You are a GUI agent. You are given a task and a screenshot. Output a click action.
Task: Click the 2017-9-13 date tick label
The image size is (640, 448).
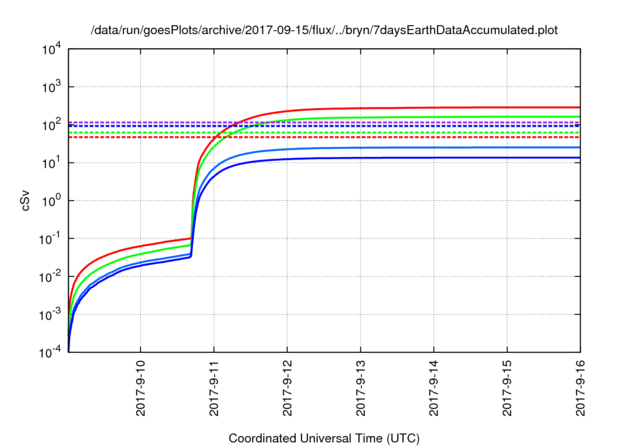[x=360, y=388]
